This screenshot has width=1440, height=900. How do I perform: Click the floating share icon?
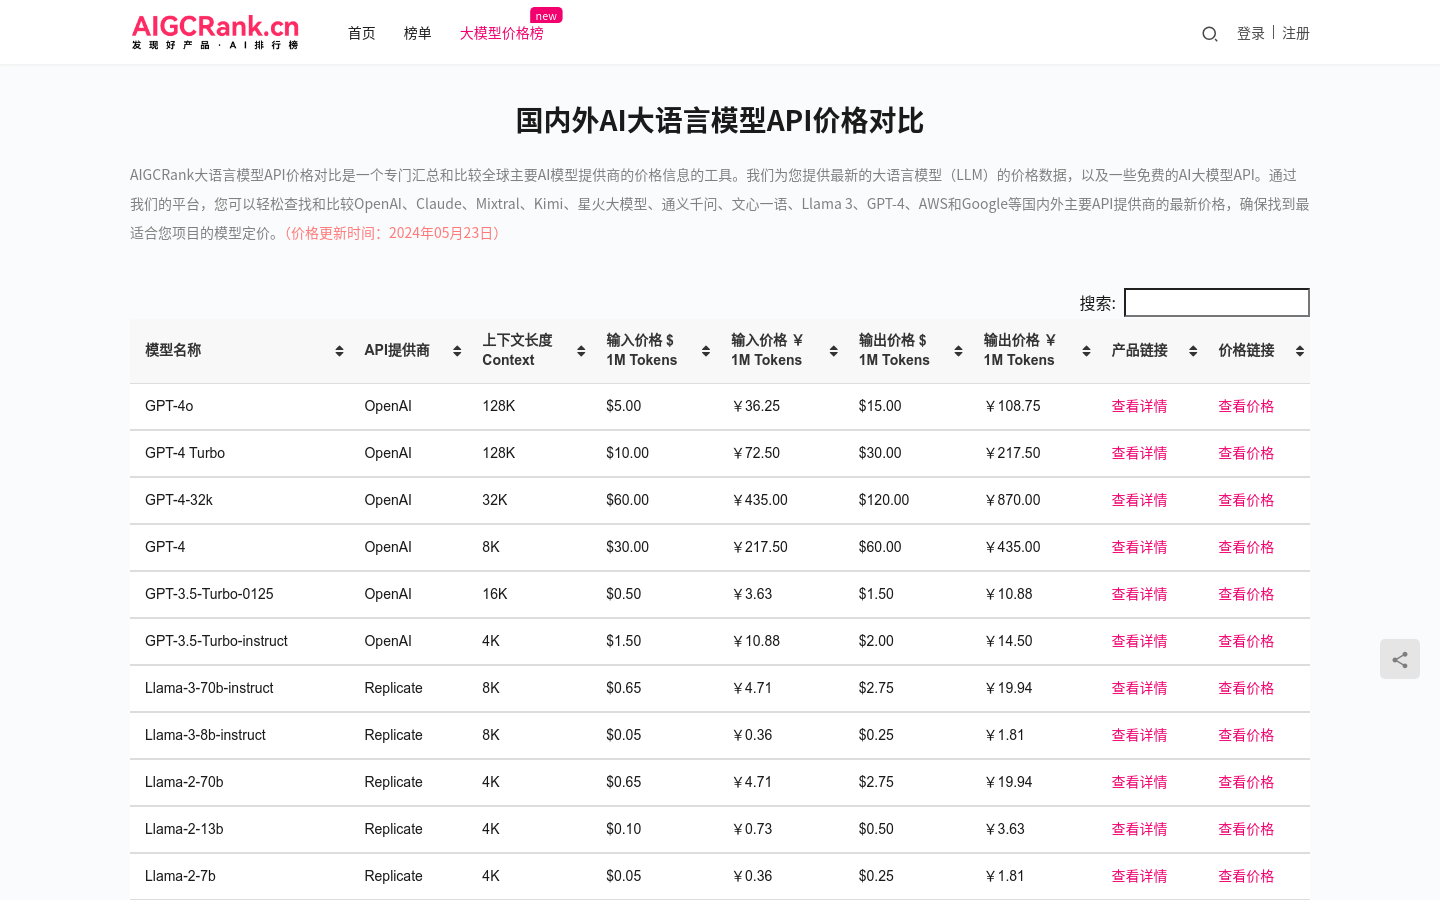tap(1400, 659)
